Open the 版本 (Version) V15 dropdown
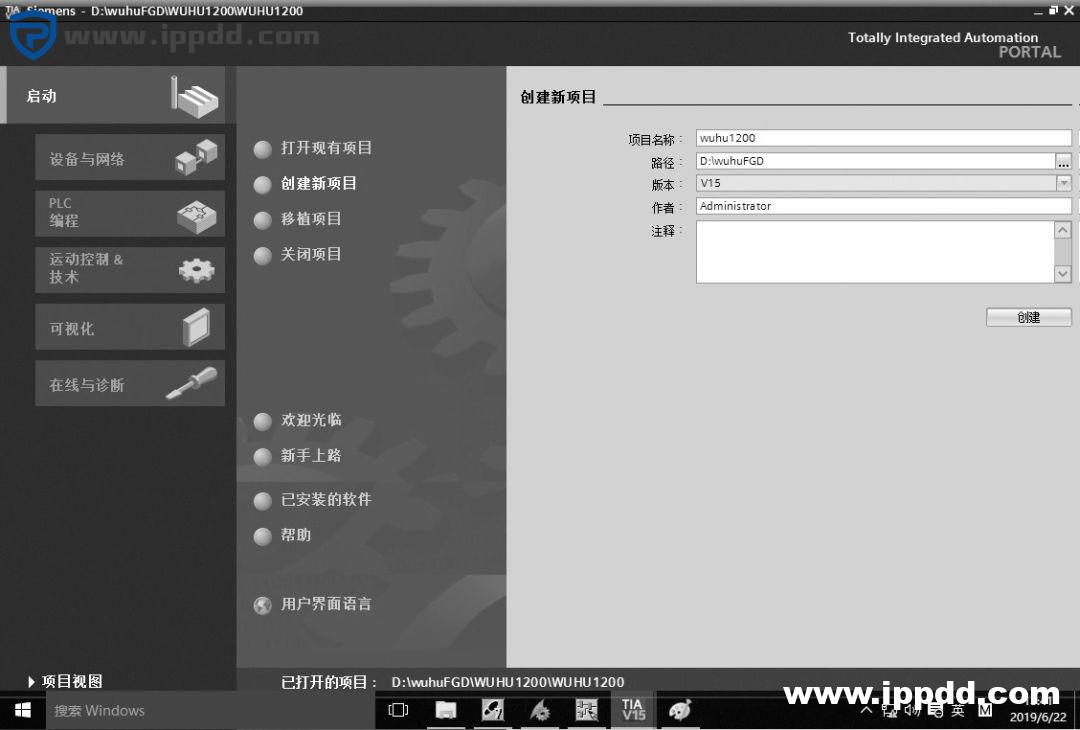 coord(1064,183)
